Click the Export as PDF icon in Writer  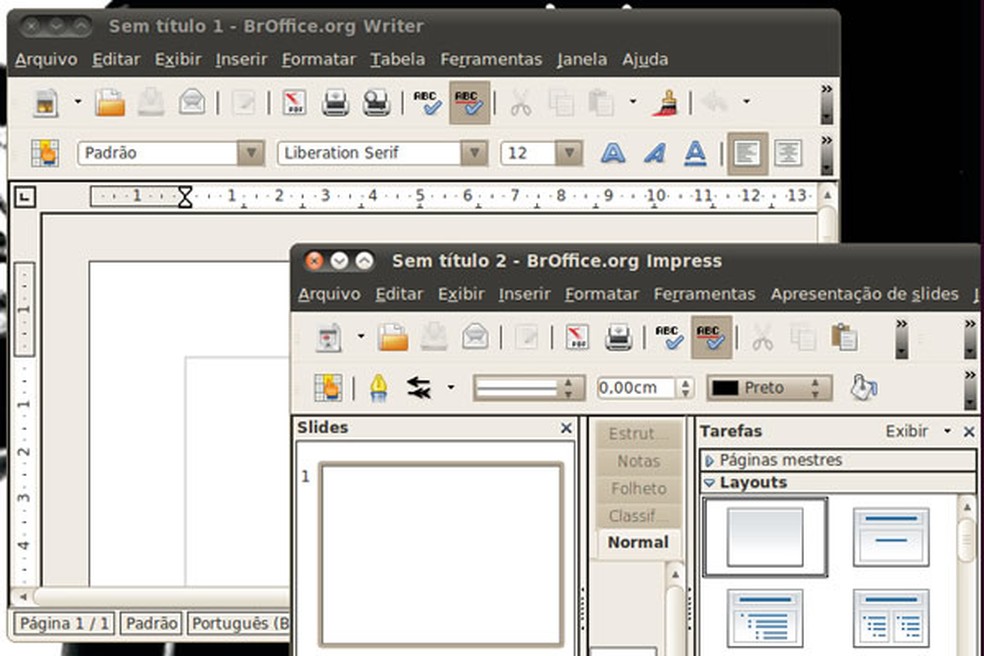[294, 102]
